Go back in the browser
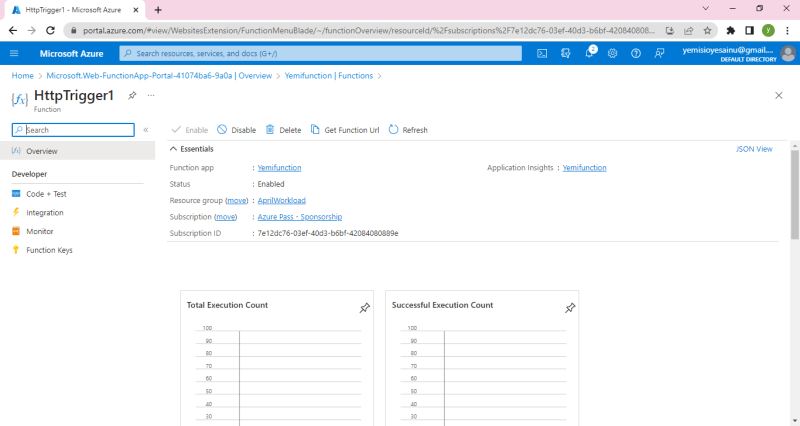 coord(13,31)
